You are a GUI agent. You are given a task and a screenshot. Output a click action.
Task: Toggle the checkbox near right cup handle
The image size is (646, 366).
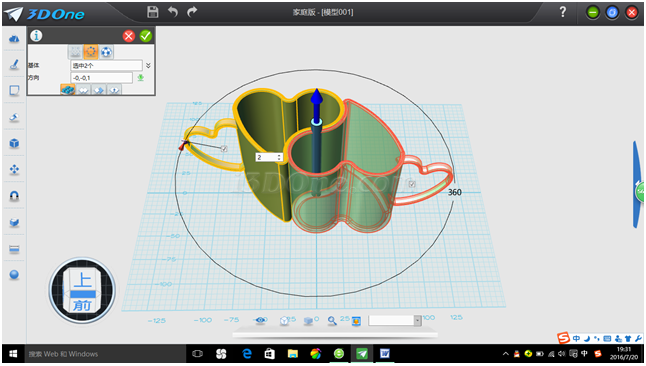tap(412, 184)
